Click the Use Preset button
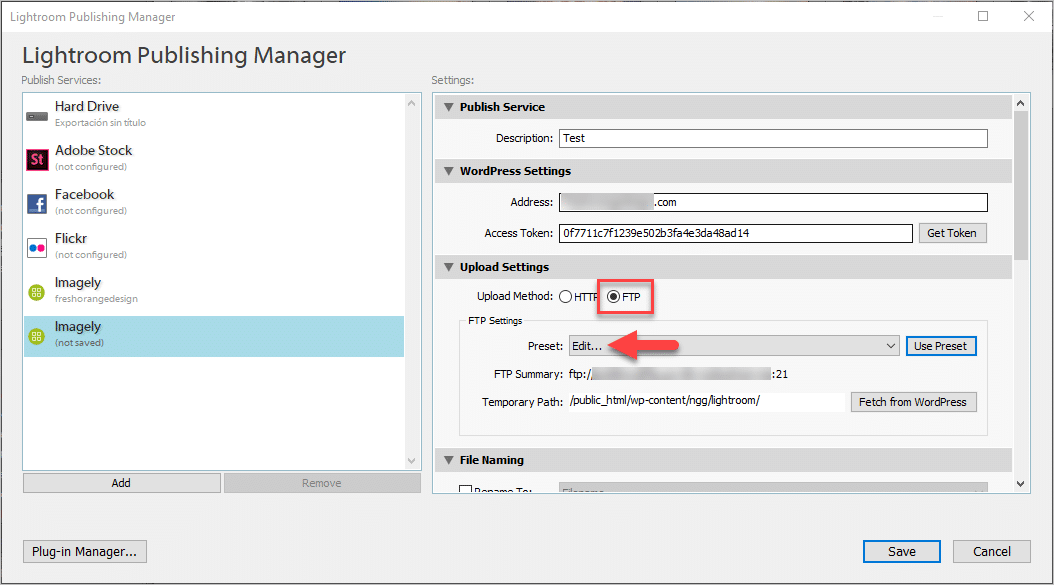Screen dimensions: 1054x585 pyautogui.click(x=940, y=346)
